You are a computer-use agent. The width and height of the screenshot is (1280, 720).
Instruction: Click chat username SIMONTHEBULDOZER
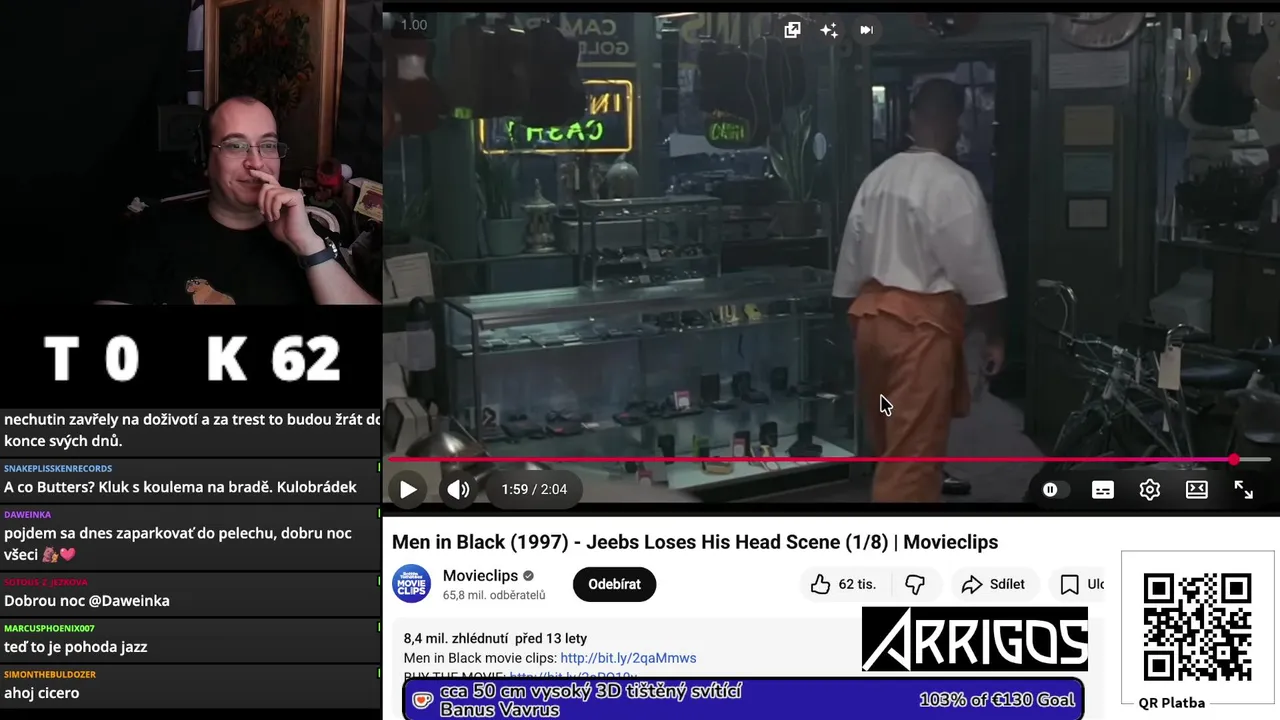(50, 674)
